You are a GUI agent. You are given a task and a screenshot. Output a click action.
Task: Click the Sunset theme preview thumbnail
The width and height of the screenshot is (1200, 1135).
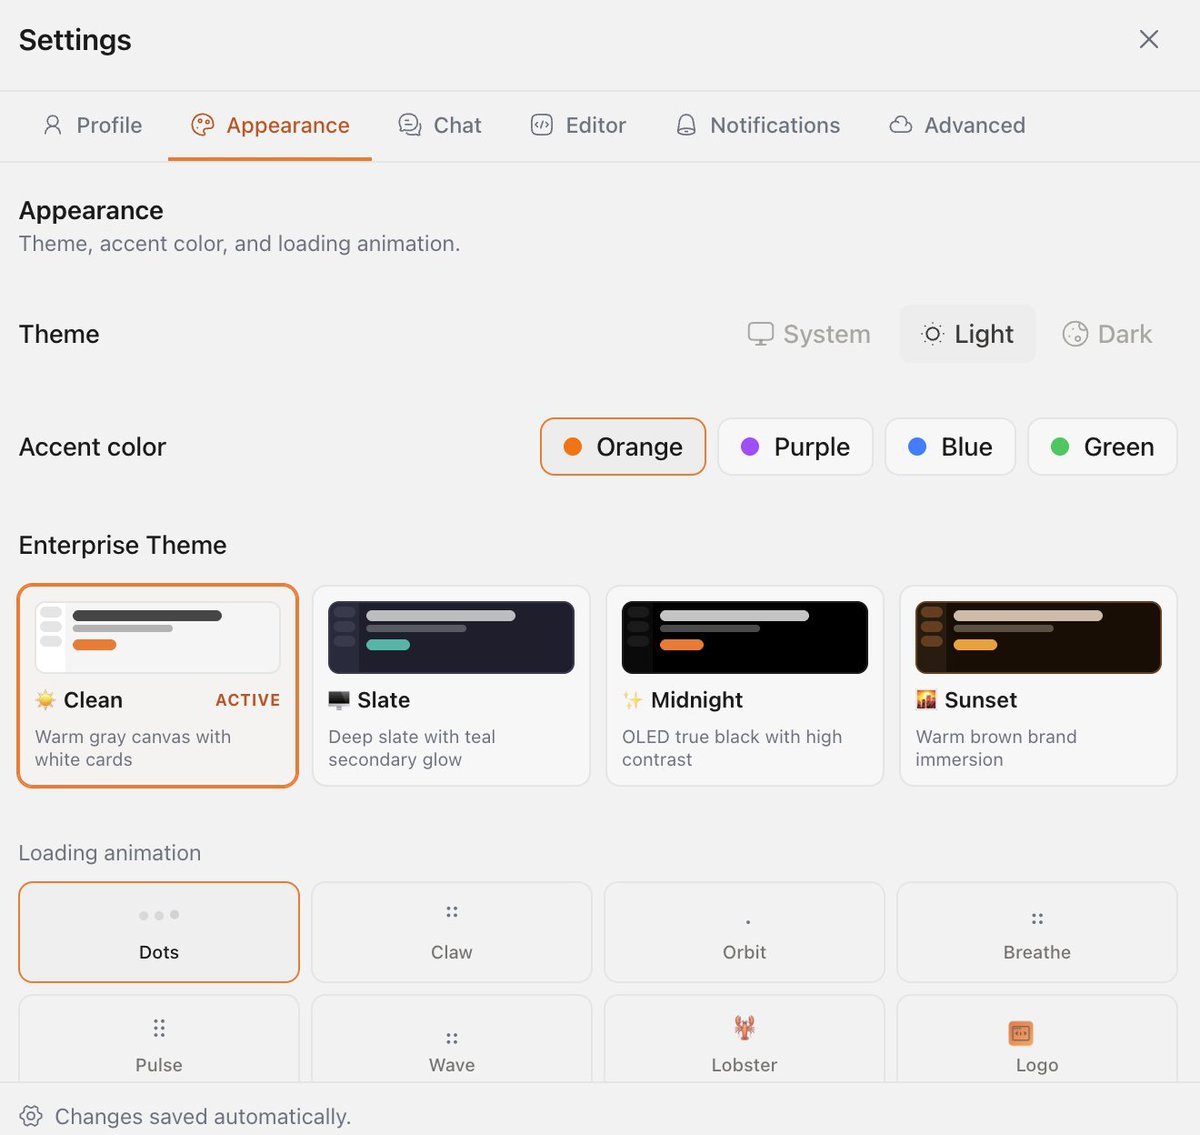click(x=1038, y=637)
